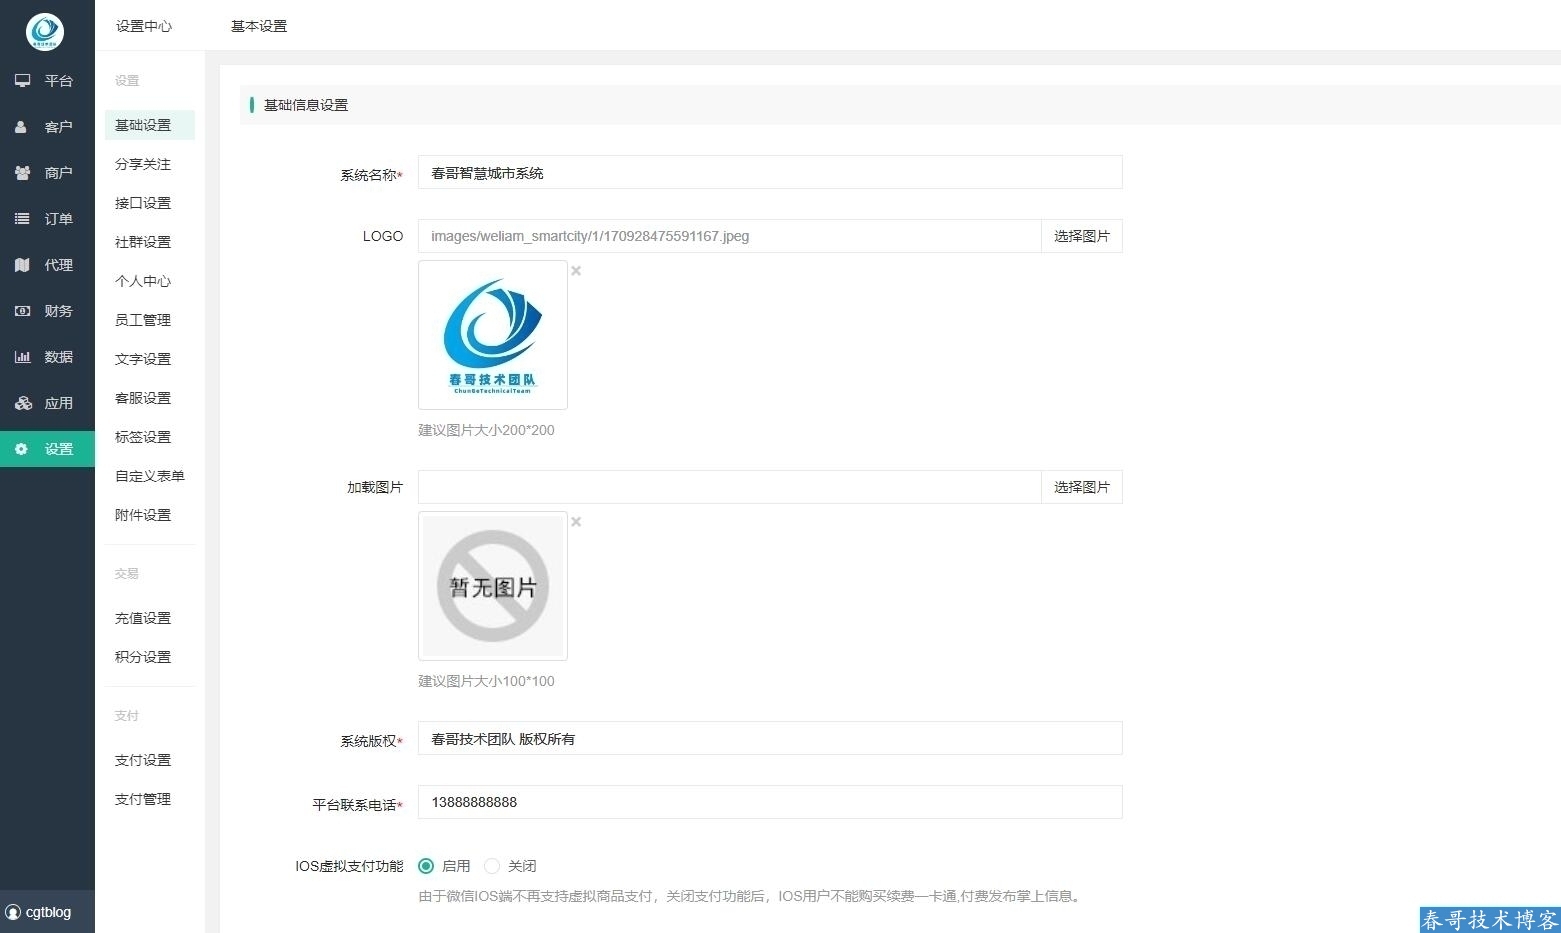The width and height of the screenshot is (1561, 933).
Task: Click the 平台联系电话 input field
Action: click(769, 802)
